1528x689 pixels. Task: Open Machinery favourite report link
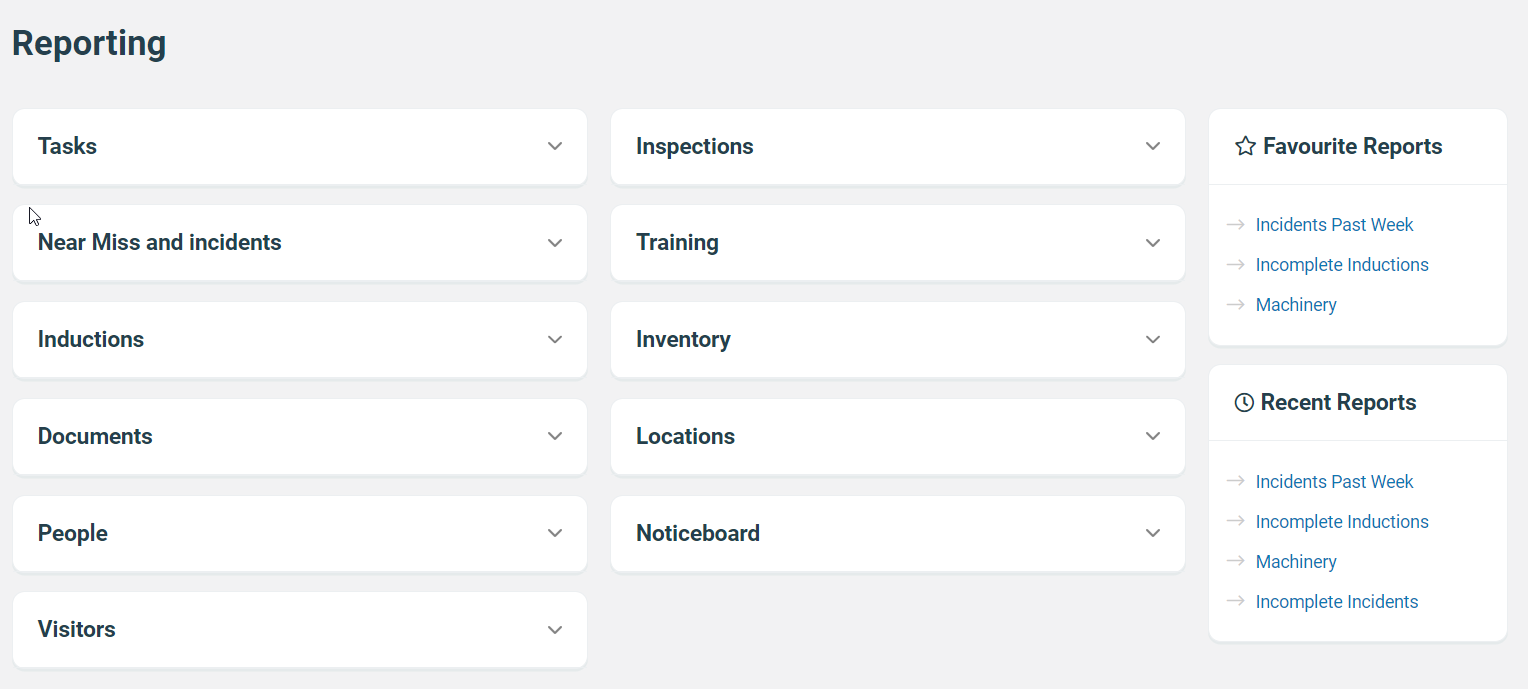tap(1296, 305)
